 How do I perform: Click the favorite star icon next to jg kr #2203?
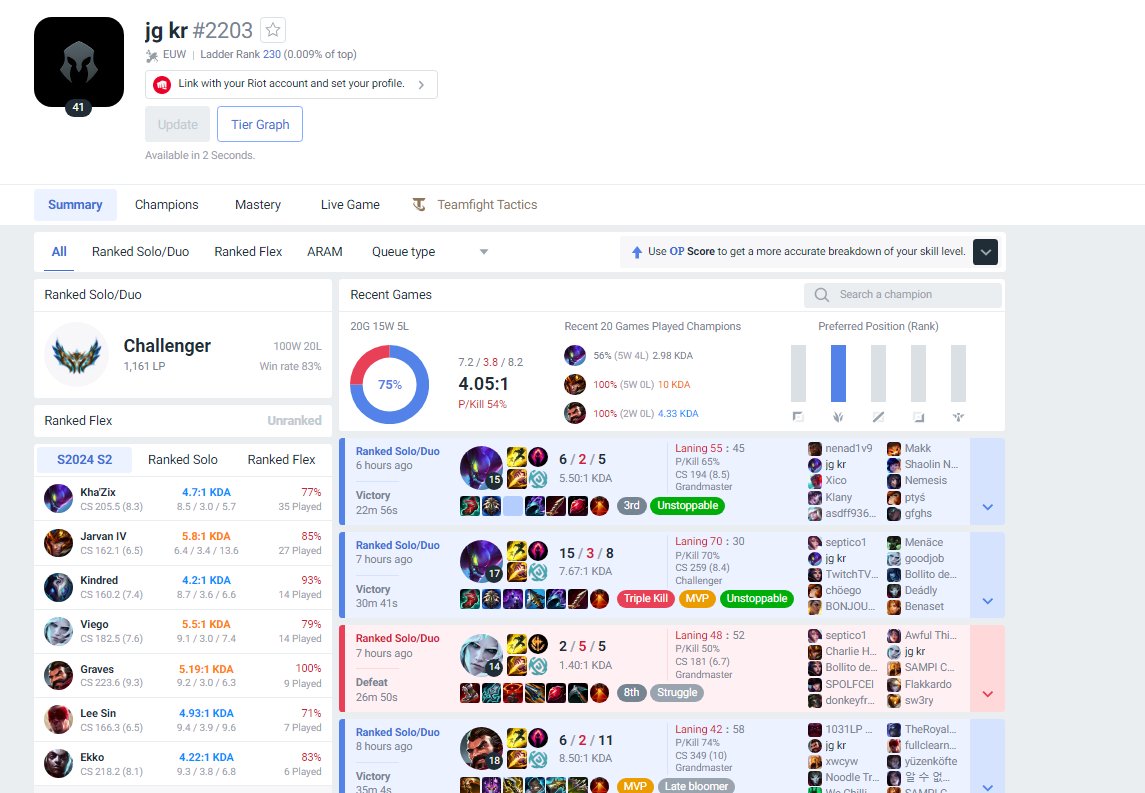coord(273,30)
